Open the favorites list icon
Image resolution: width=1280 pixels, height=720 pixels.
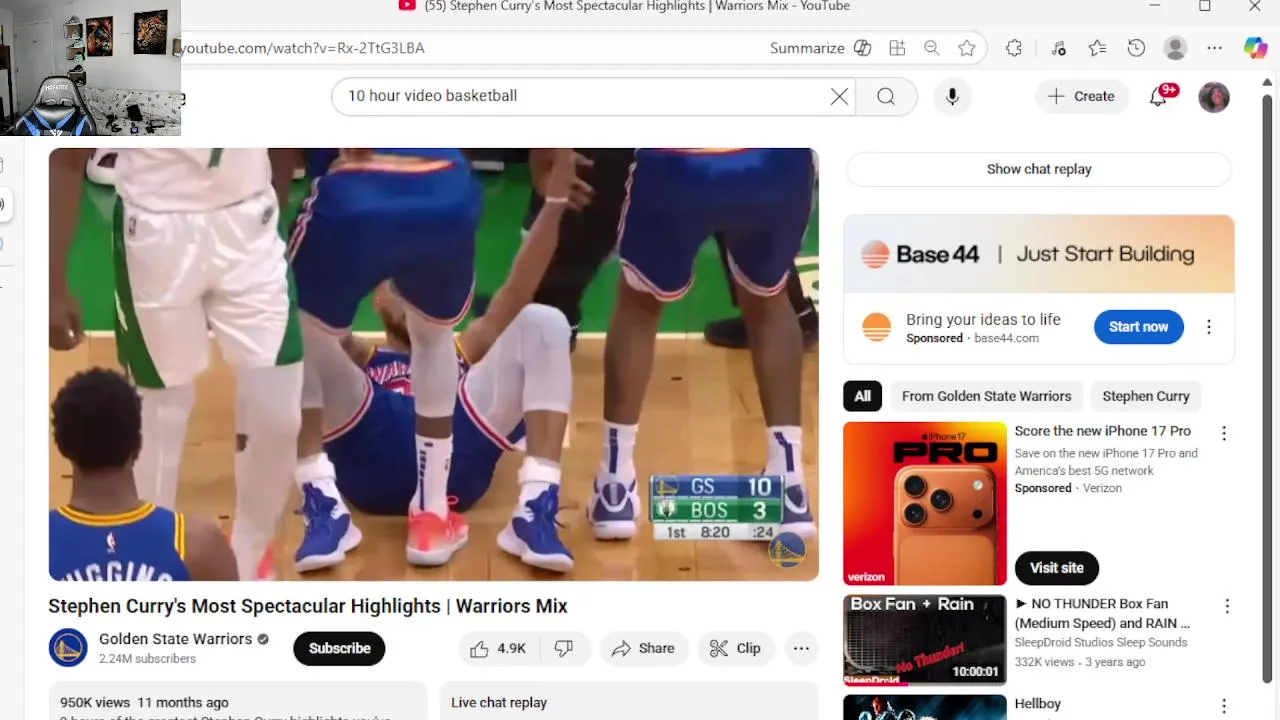(x=1097, y=48)
